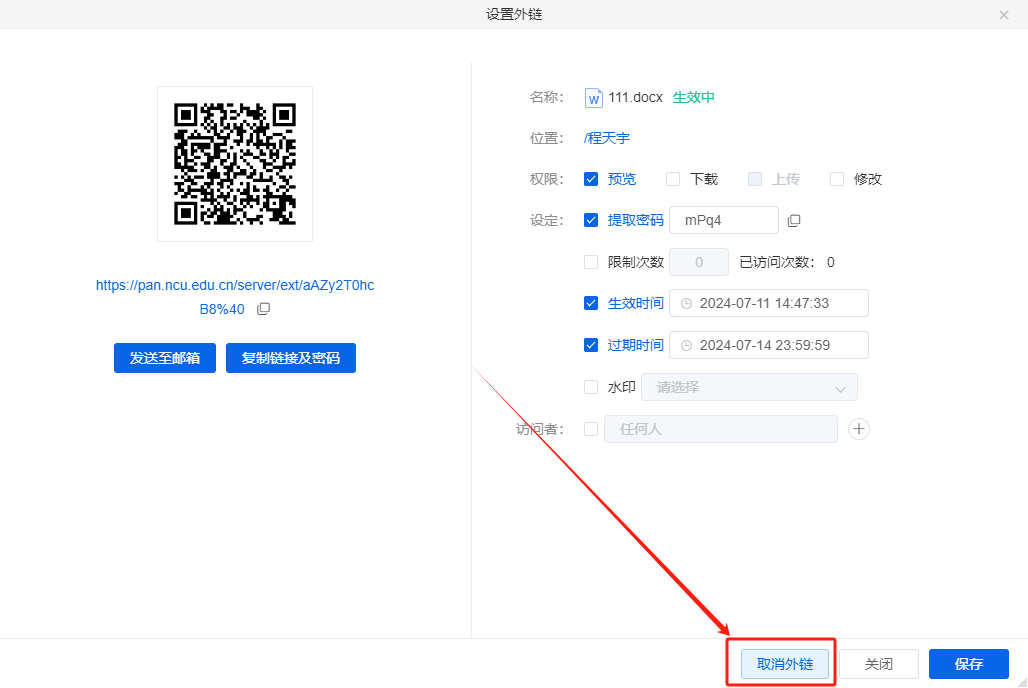Click the 111.docx file name

pyautogui.click(x=635, y=98)
